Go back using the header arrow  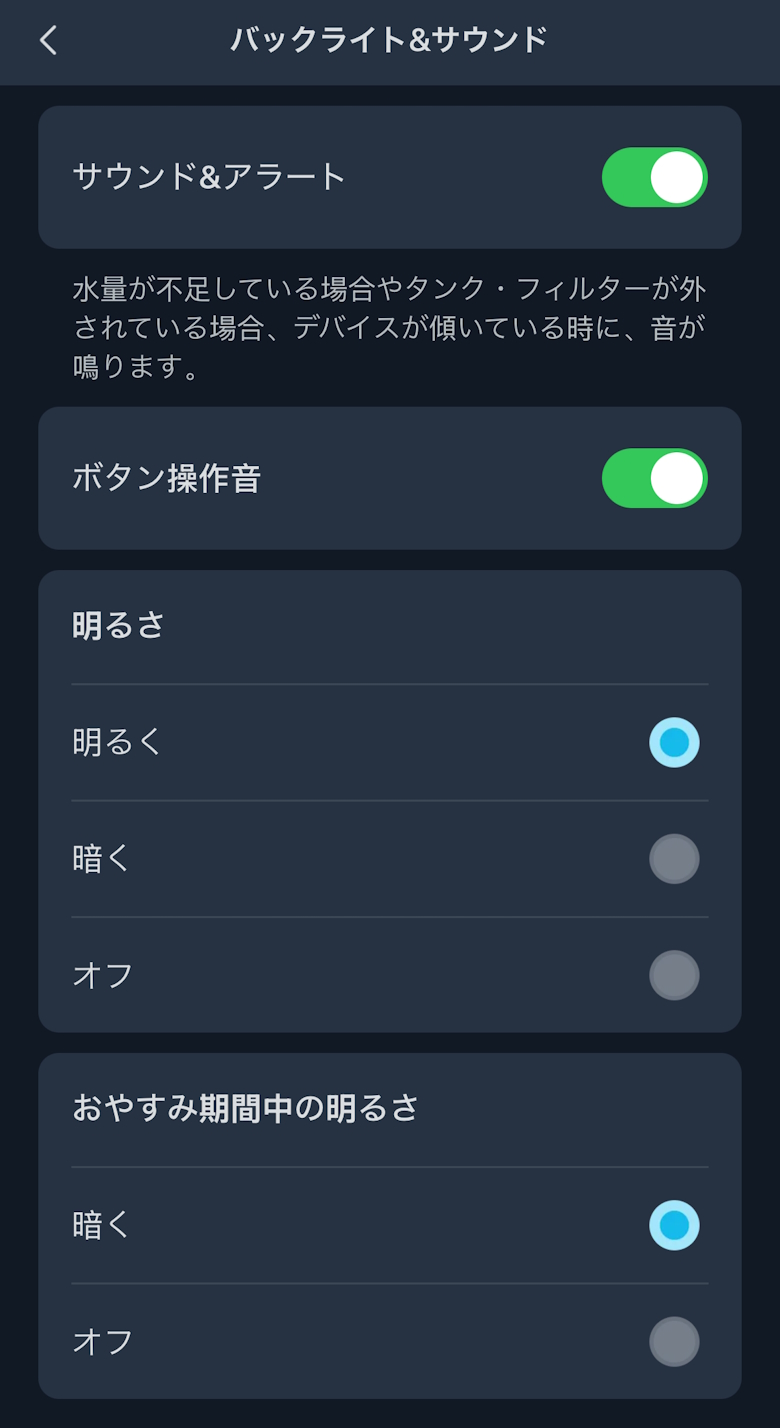(48, 40)
